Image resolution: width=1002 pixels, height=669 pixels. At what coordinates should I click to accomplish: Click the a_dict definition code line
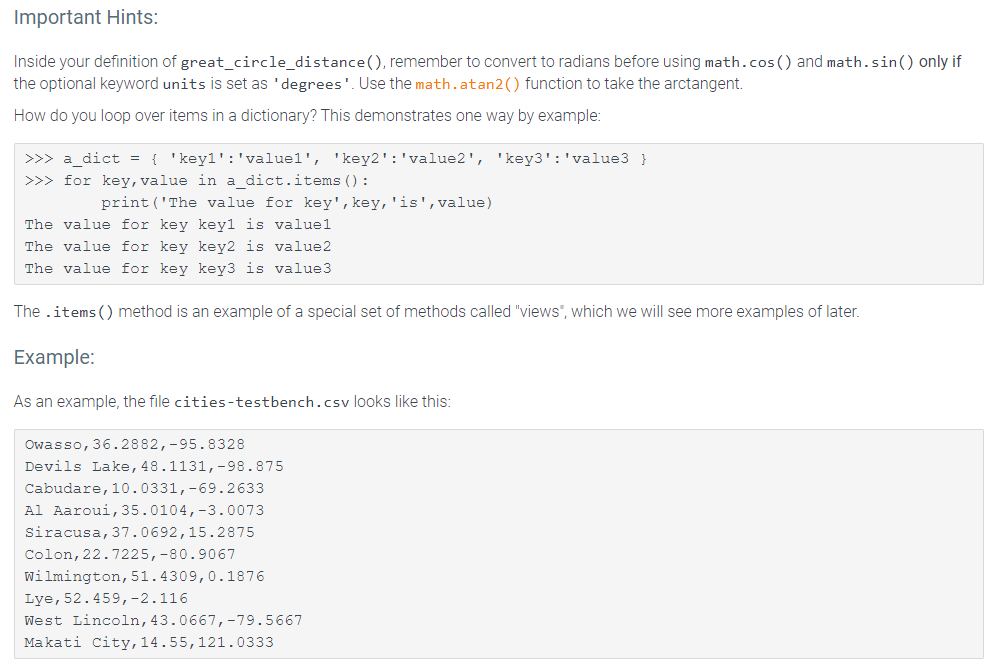pyautogui.click(x=336, y=158)
